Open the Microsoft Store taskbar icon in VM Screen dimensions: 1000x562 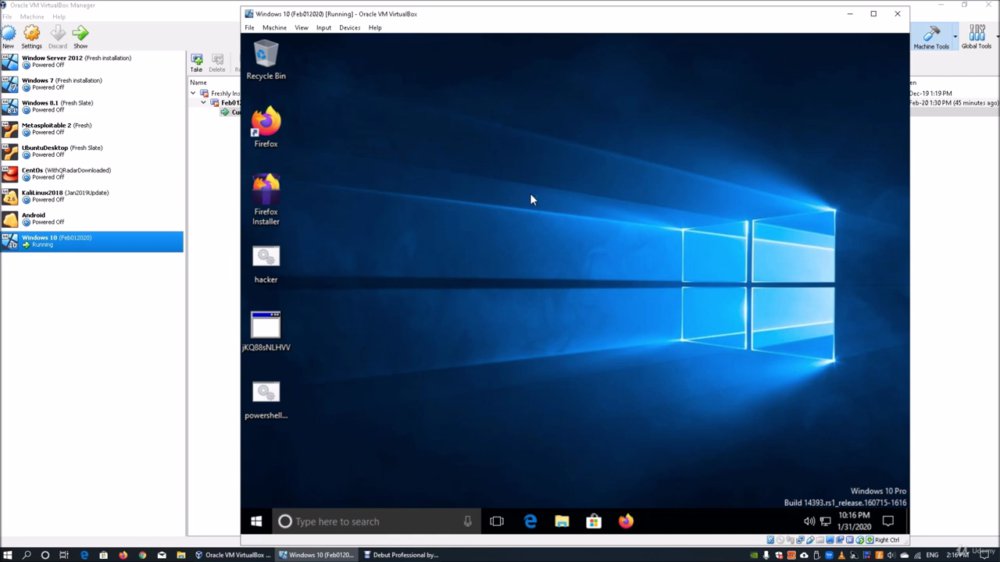tap(594, 521)
